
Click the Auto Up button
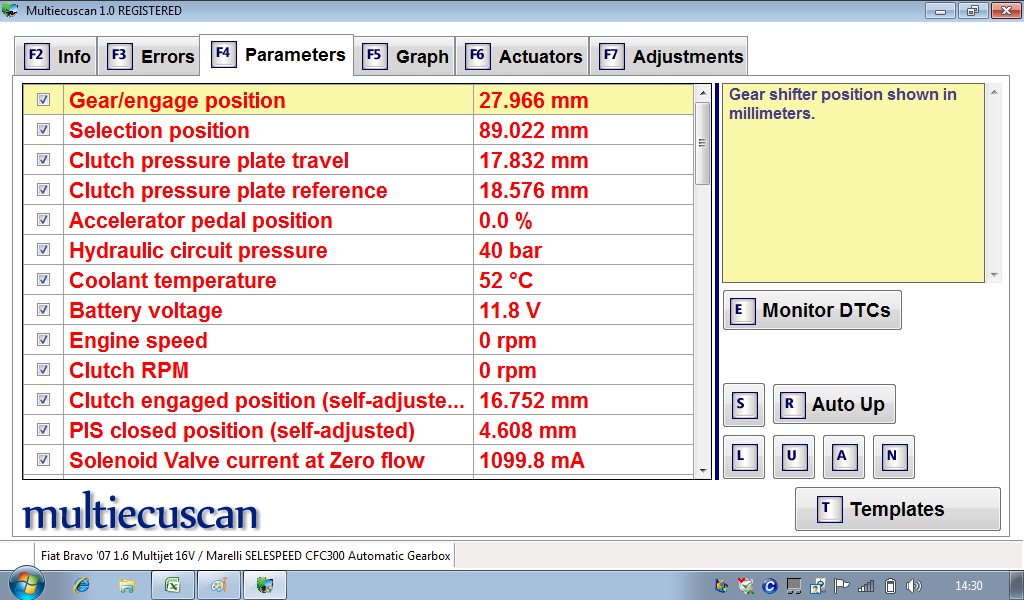pyautogui.click(x=834, y=404)
